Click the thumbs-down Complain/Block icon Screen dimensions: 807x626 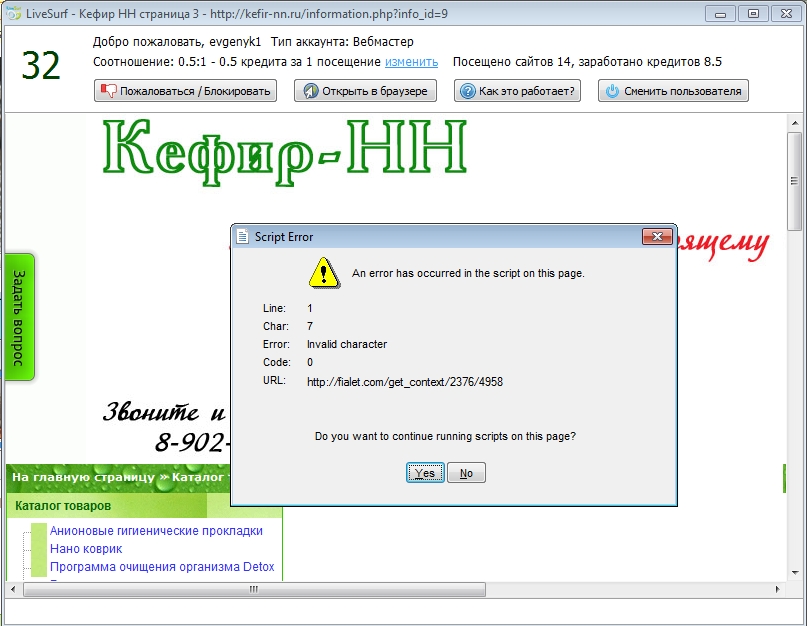tap(109, 91)
